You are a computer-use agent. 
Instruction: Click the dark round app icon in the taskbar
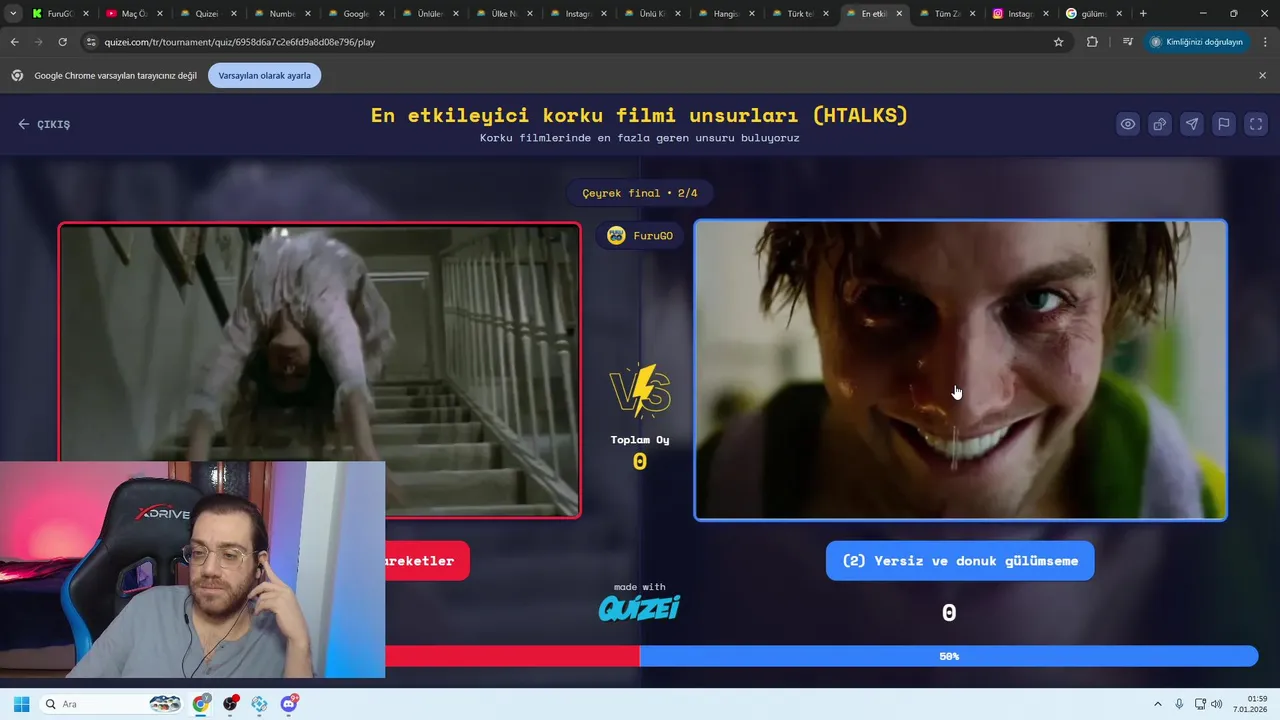pyautogui.click(x=231, y=704)
